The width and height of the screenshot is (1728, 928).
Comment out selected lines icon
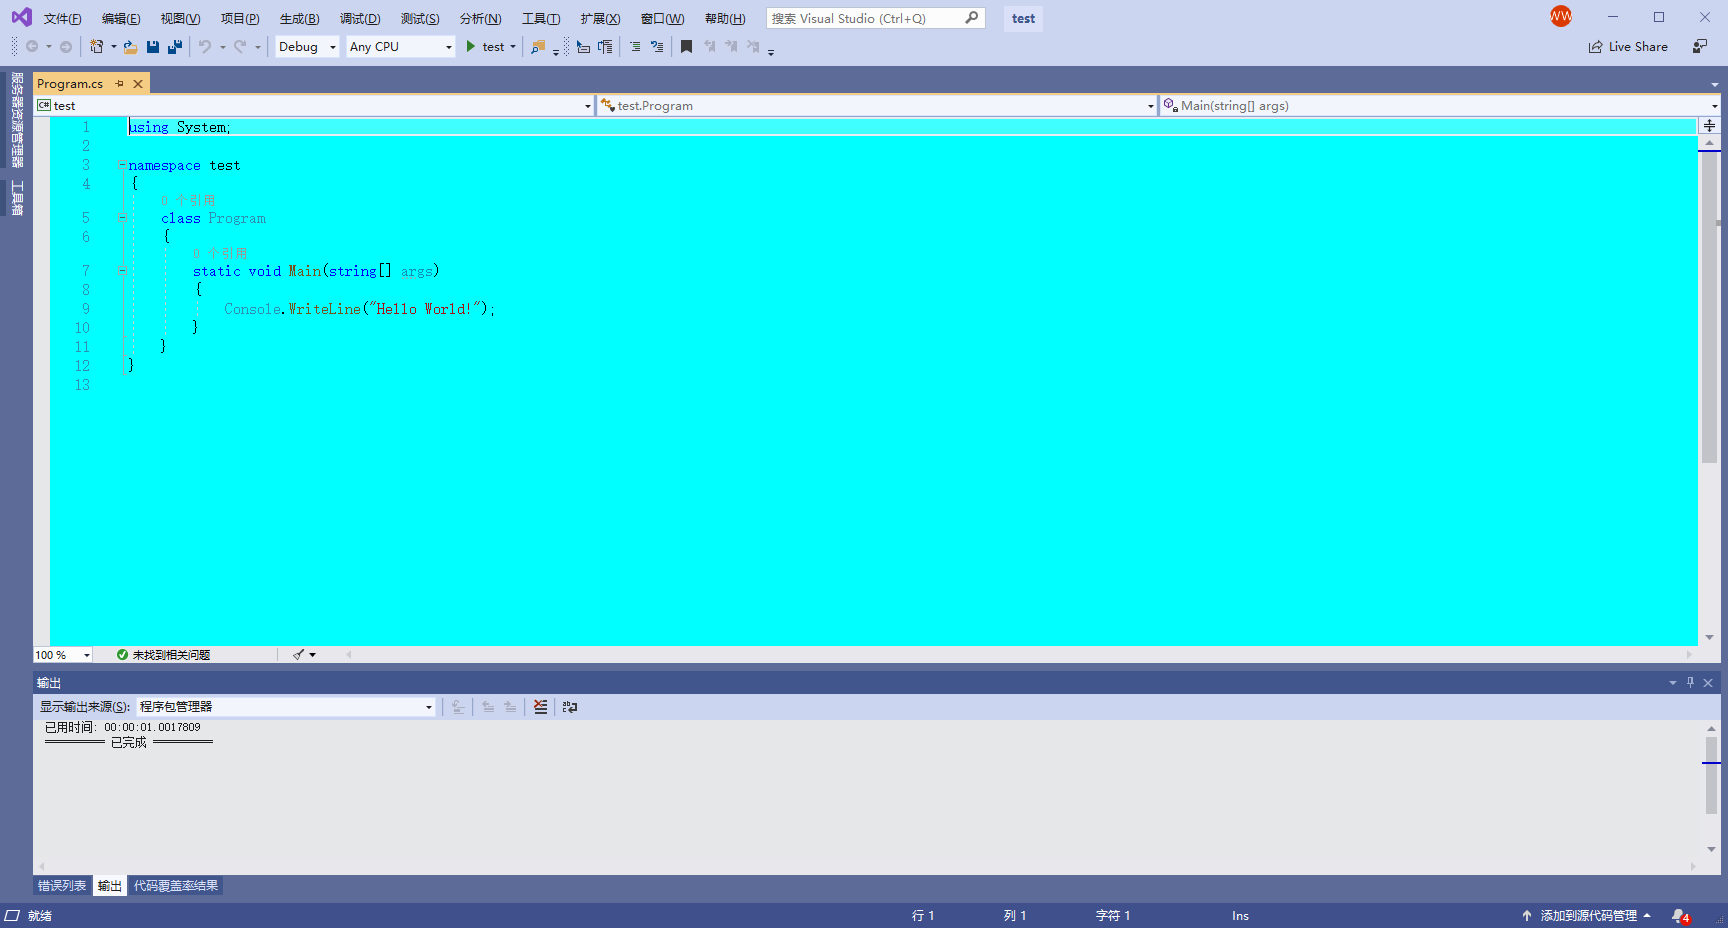tap(635, 47)
